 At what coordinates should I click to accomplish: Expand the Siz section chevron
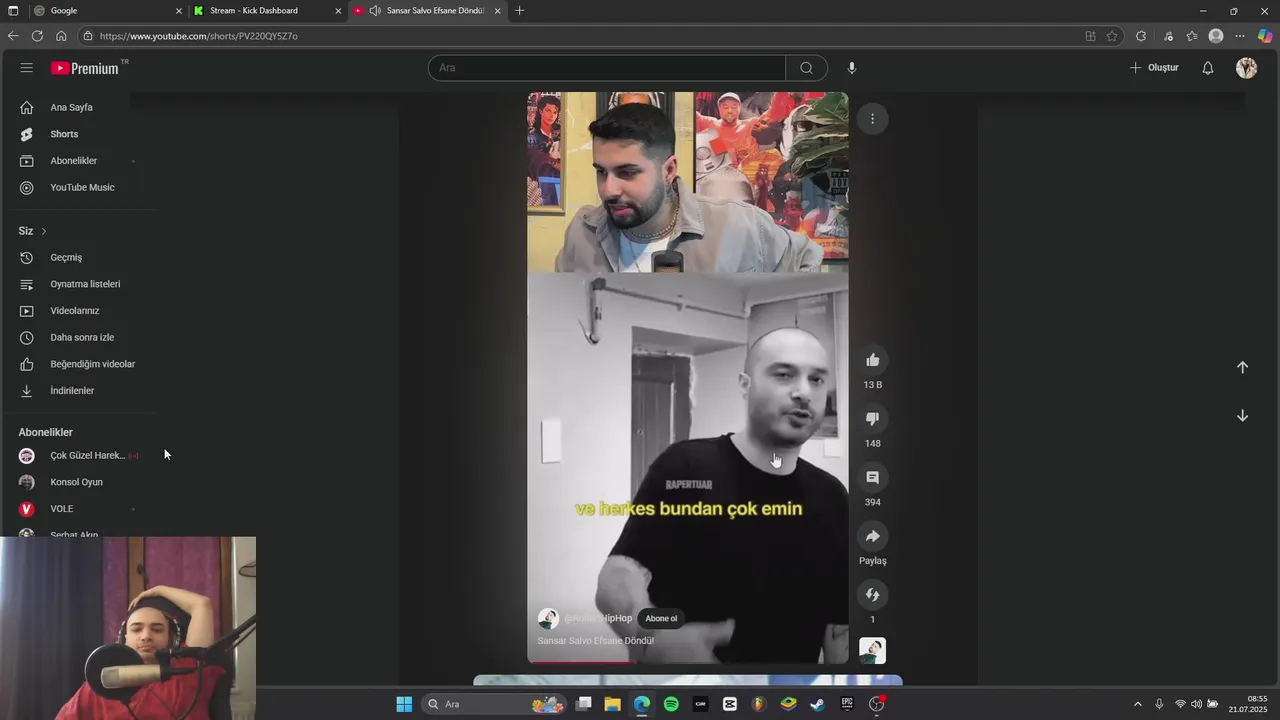click(x=43, y=231)
